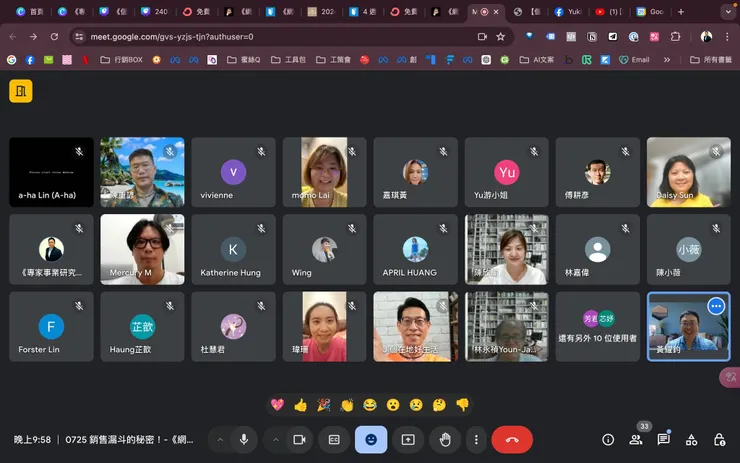This screenshot has height=463, width=740.
Task: Switch to the tab labeled 202
Action: click(322, 12)
